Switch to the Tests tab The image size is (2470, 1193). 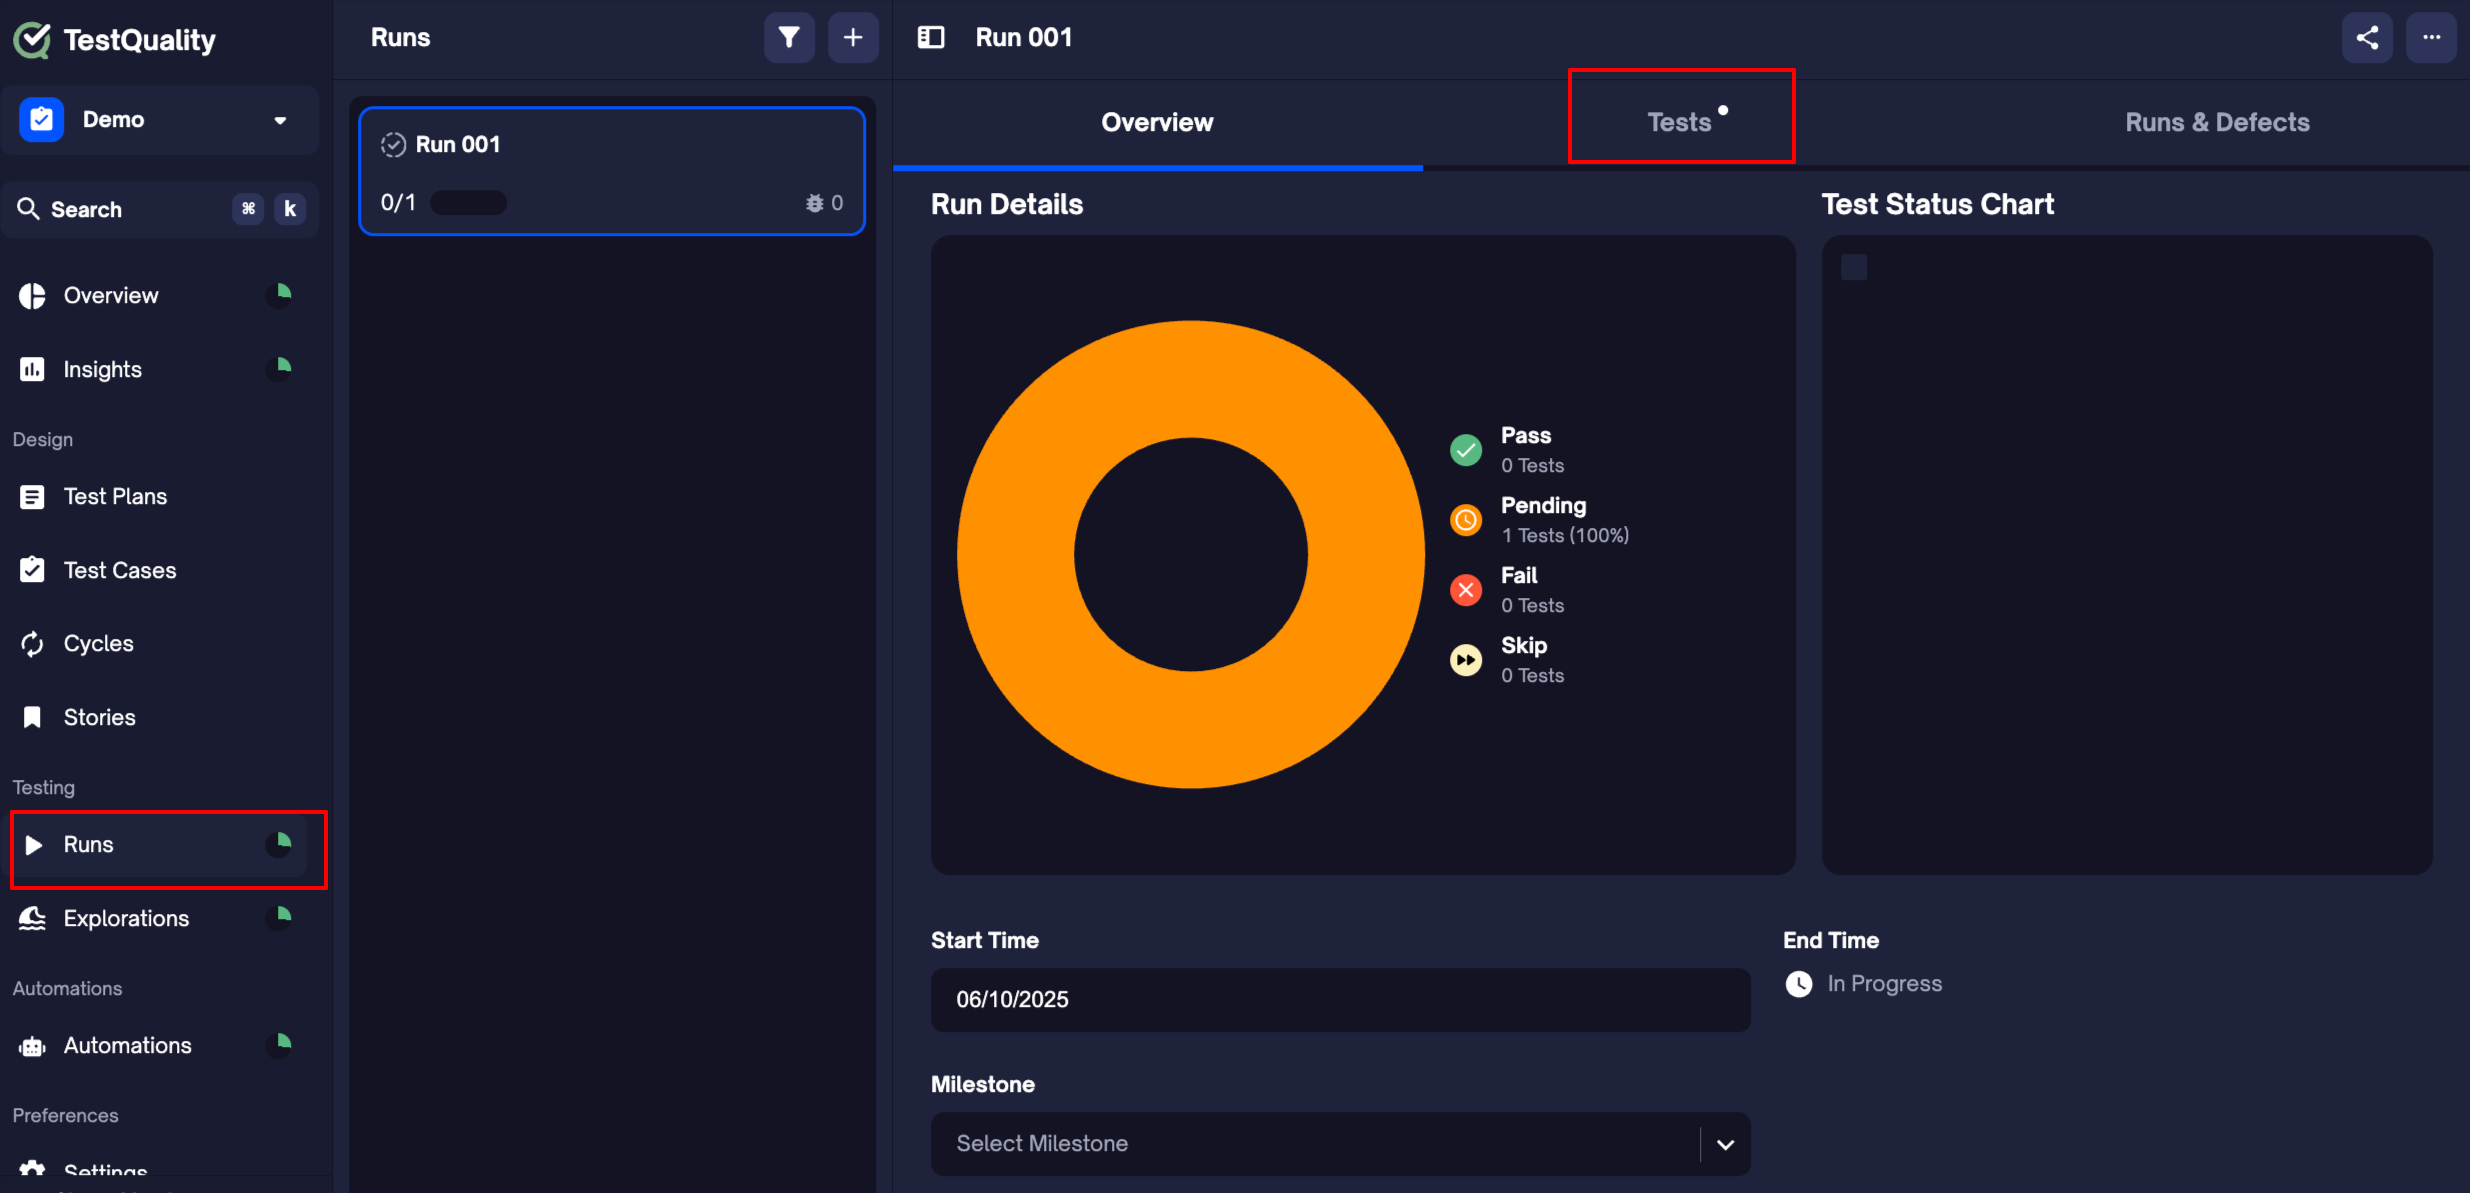click(1682, 123)
